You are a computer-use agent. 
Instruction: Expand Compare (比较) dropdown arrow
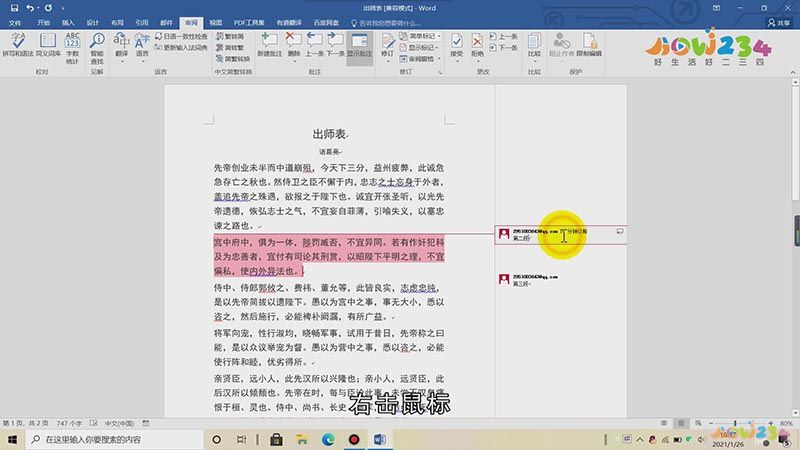point(534,61)
